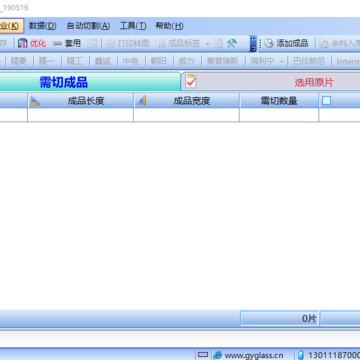
Task: Select the 精一 machine button
Action: click(x=46, y=61)
